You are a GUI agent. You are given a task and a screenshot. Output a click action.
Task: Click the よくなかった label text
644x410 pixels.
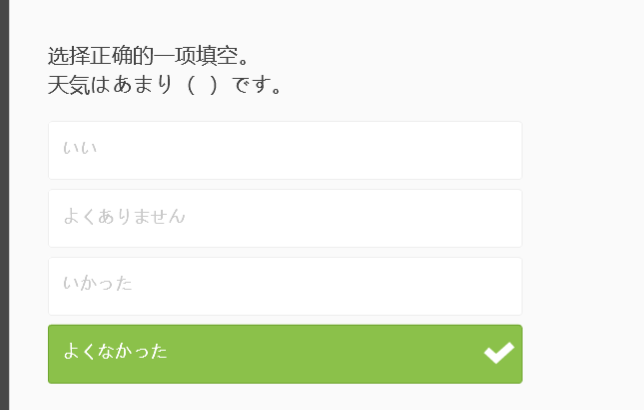pos(115,352)
